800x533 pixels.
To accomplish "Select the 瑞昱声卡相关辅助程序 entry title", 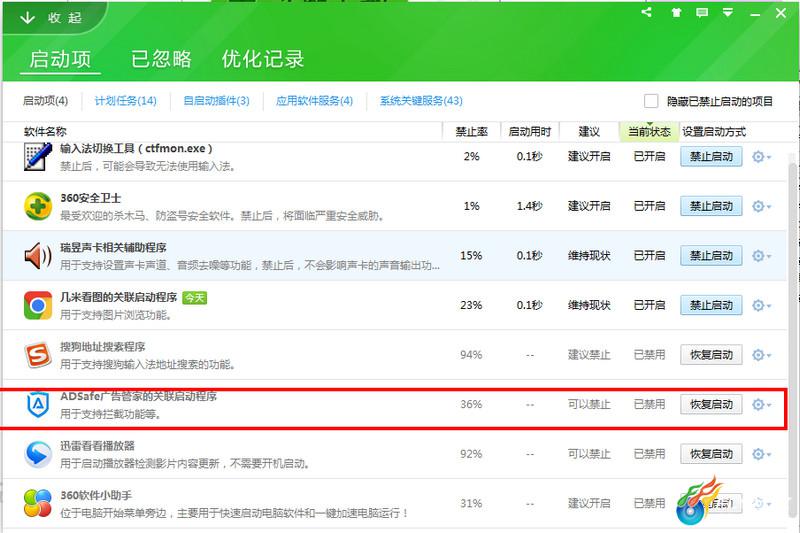I will pyautogui.click(x=113, y=247).
